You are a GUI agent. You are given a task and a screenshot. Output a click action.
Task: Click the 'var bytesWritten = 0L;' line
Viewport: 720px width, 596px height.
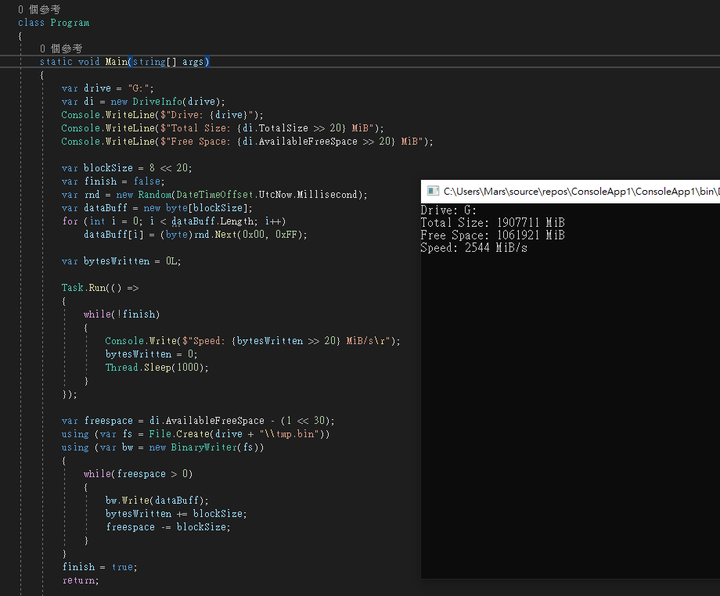[x=121, y=261]
